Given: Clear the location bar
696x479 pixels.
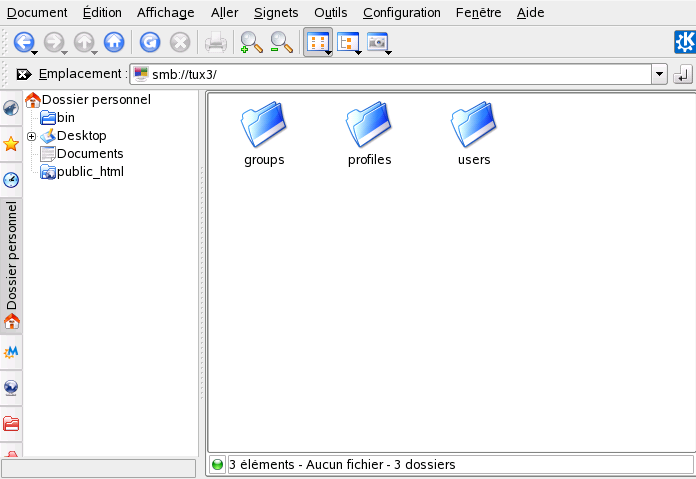Looking at the screenshot, I should pyautogui.click(x=24, y=74).
